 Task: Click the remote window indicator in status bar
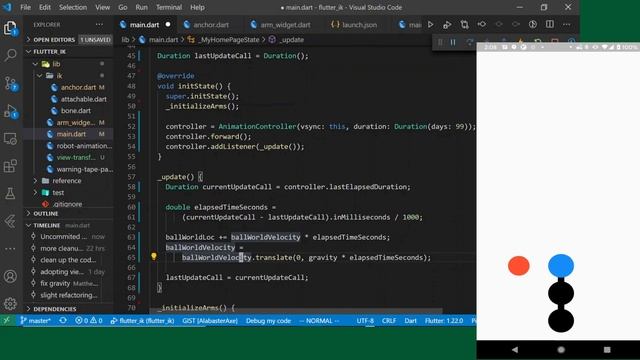[x=7, y=321]
